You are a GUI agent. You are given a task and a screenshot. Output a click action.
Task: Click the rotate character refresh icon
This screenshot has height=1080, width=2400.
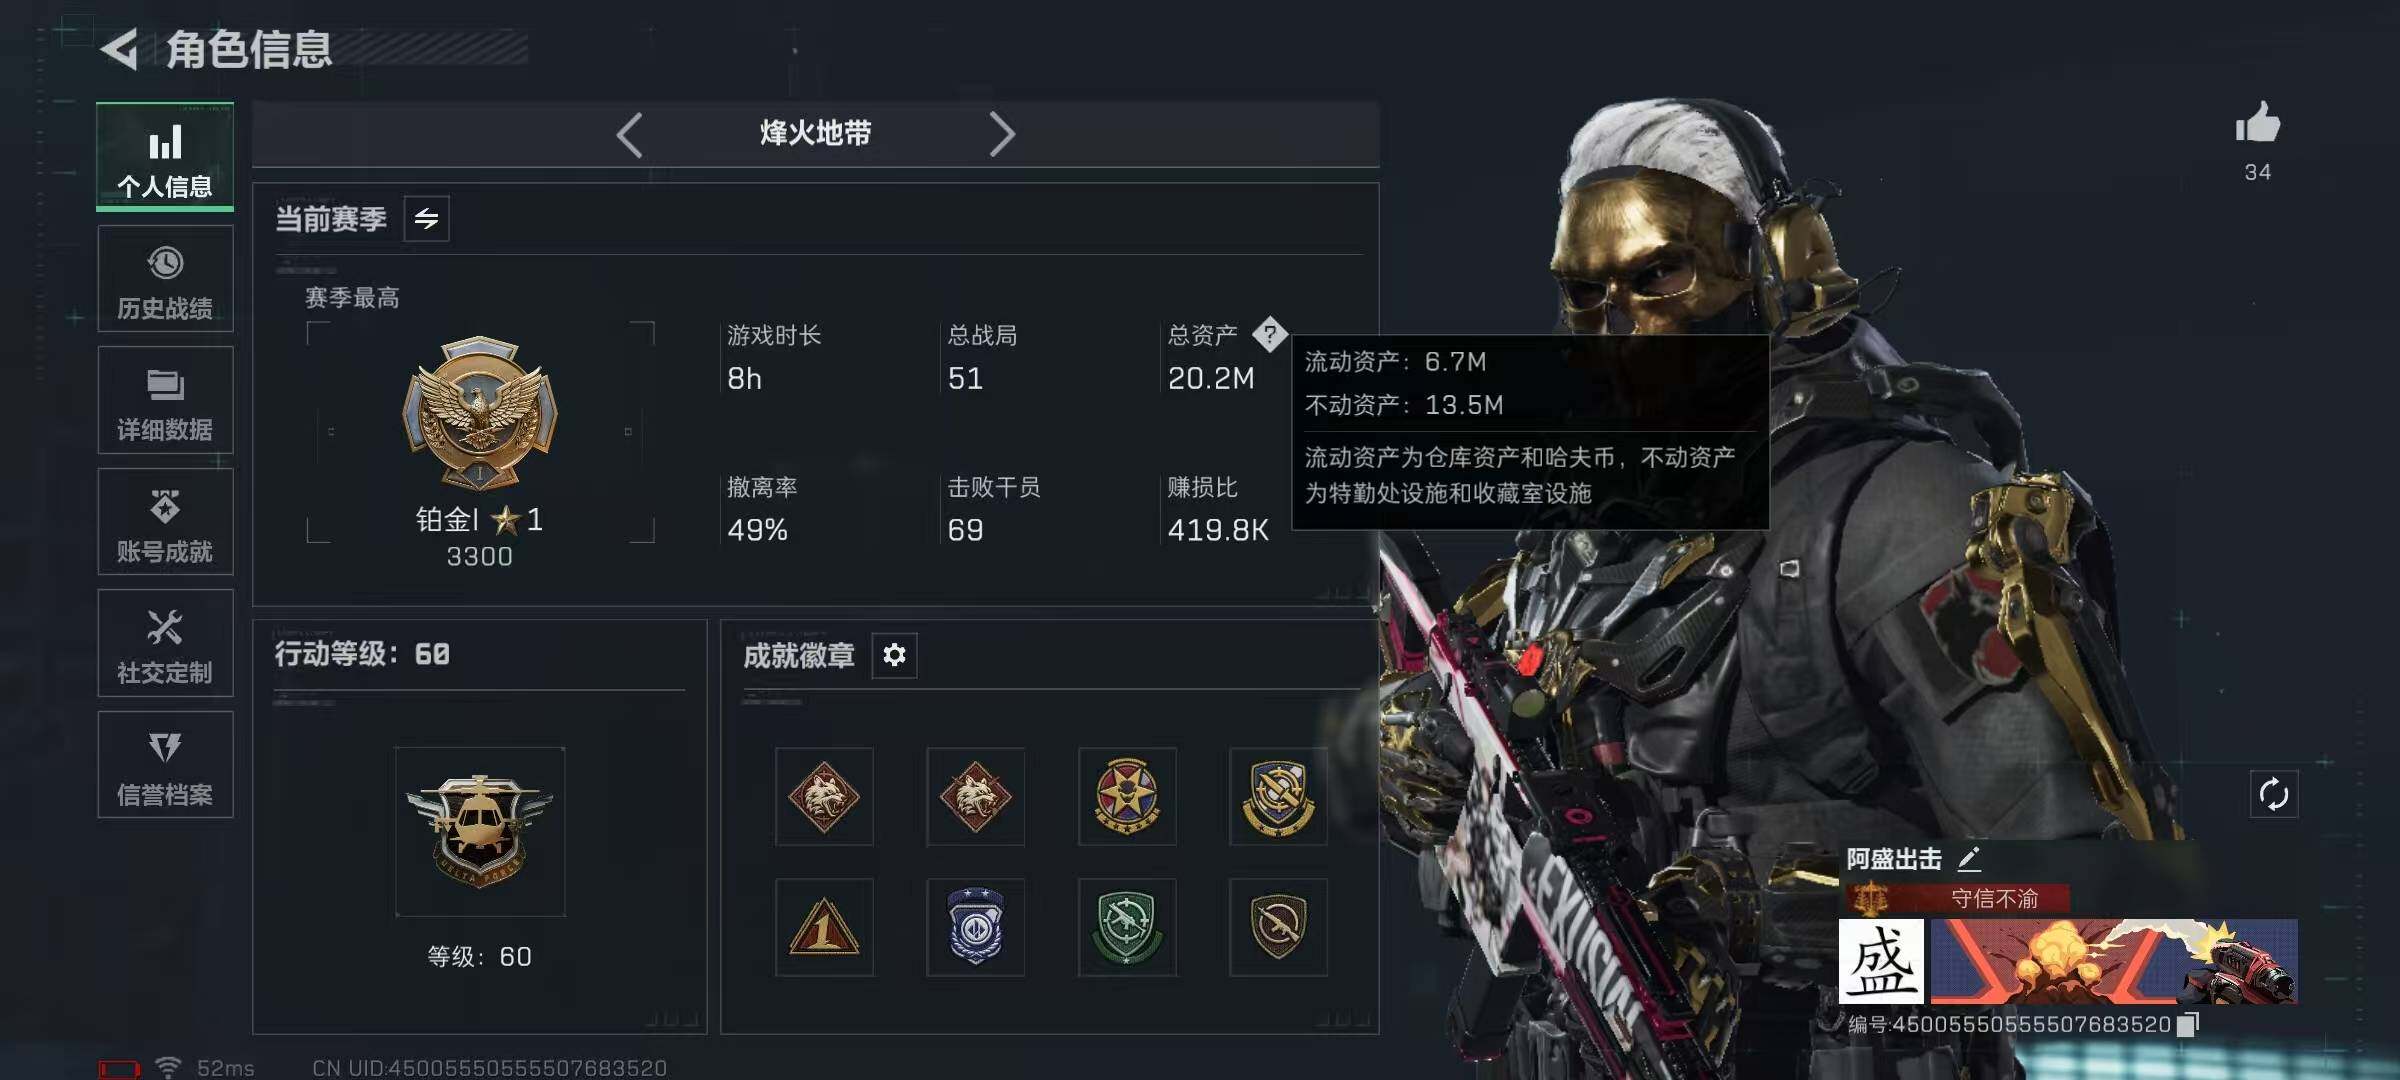[2273, 795]
